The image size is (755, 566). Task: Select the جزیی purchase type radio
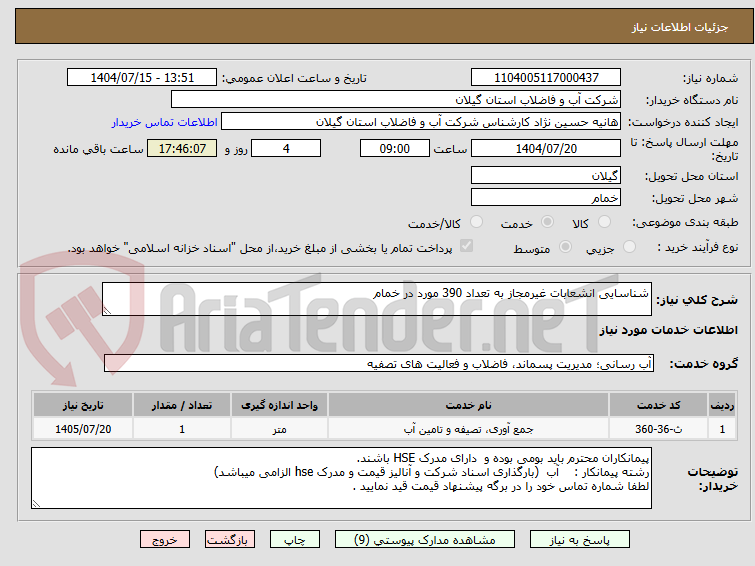(x=629, y=247)
